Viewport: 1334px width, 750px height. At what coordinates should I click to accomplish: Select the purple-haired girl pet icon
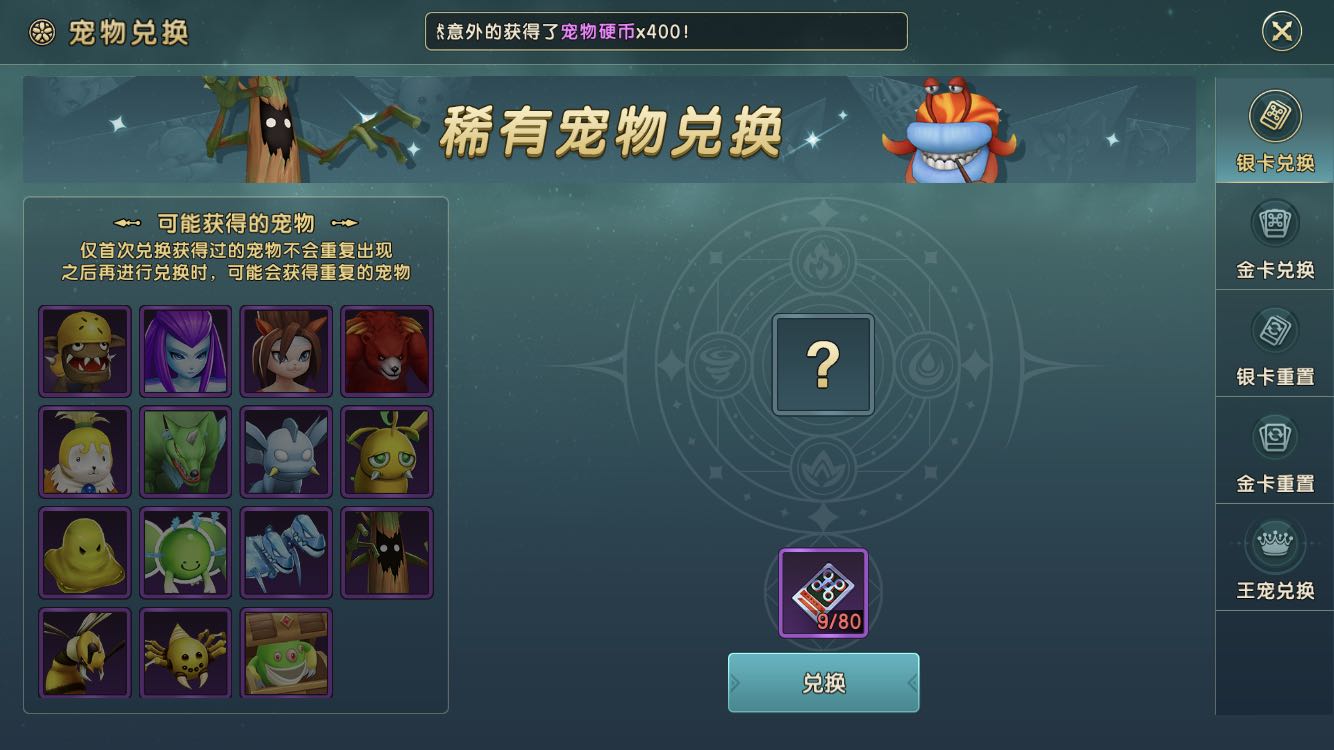(x=185, y=351)
